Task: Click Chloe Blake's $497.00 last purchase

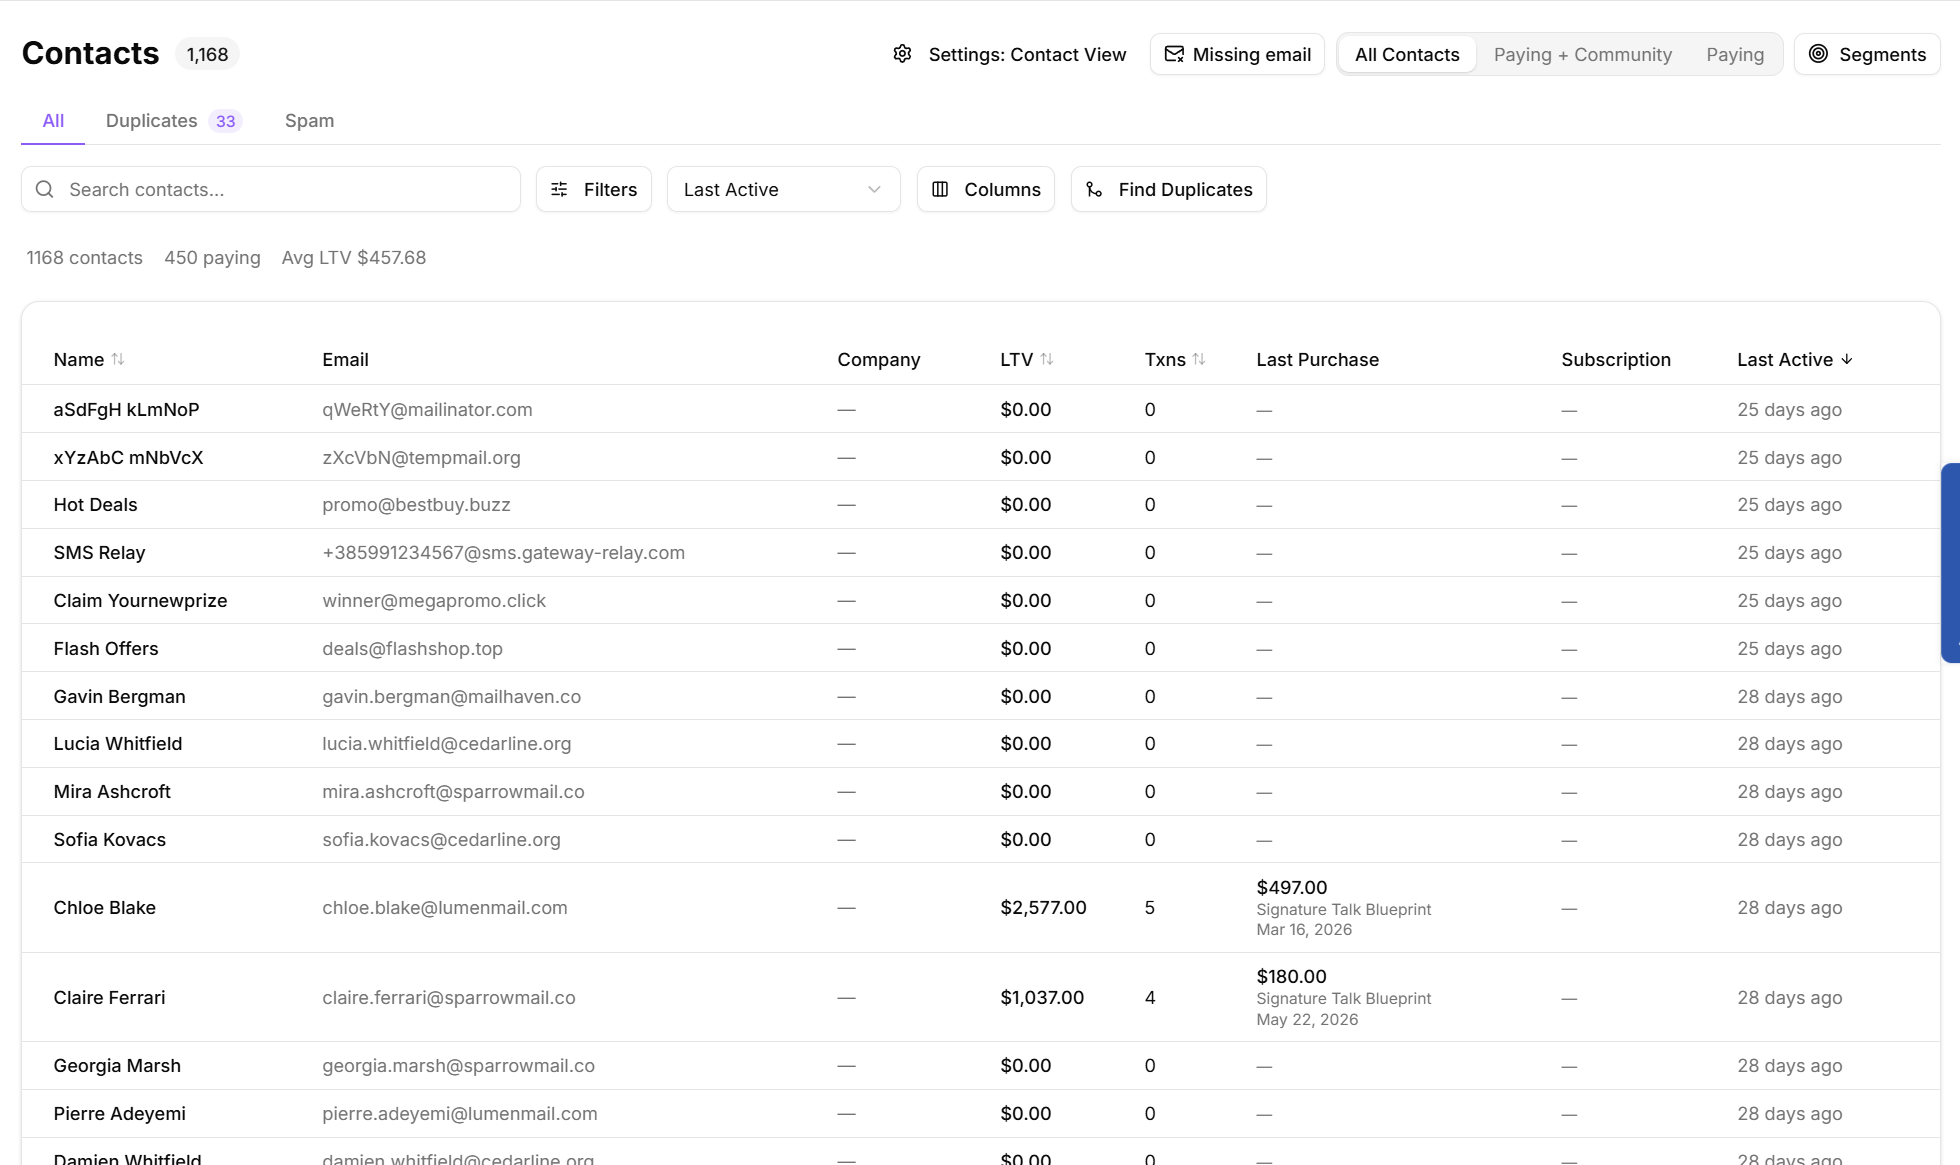Action: coord(1291,887)
